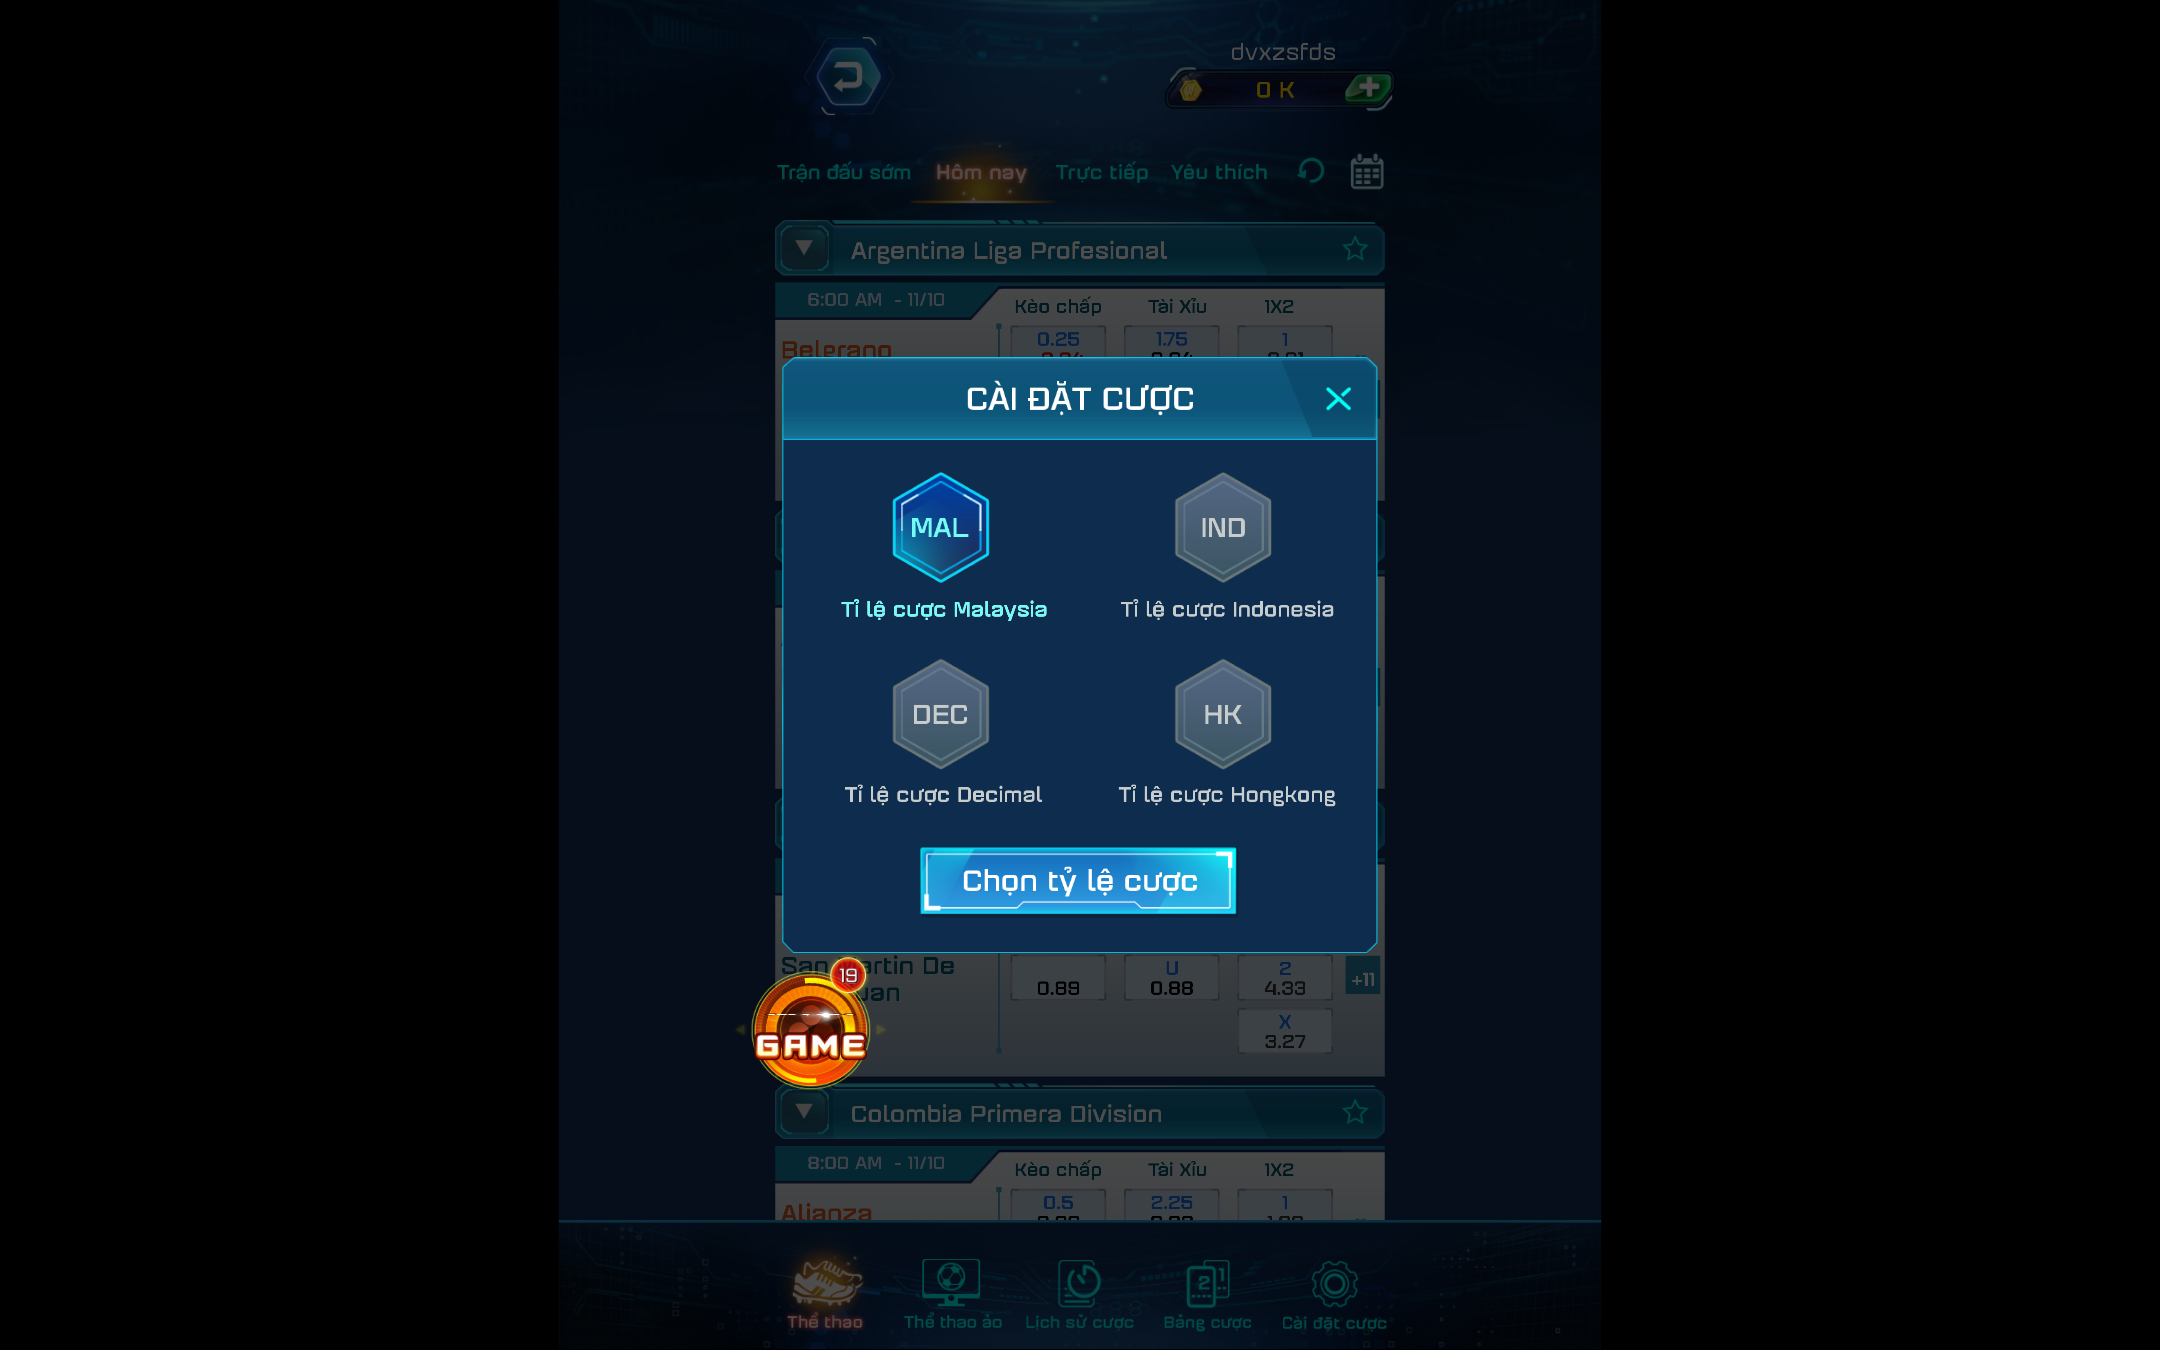Toggle yêu thích favorites filter
The image size is (2160, 1350).
coord(1219,171)
